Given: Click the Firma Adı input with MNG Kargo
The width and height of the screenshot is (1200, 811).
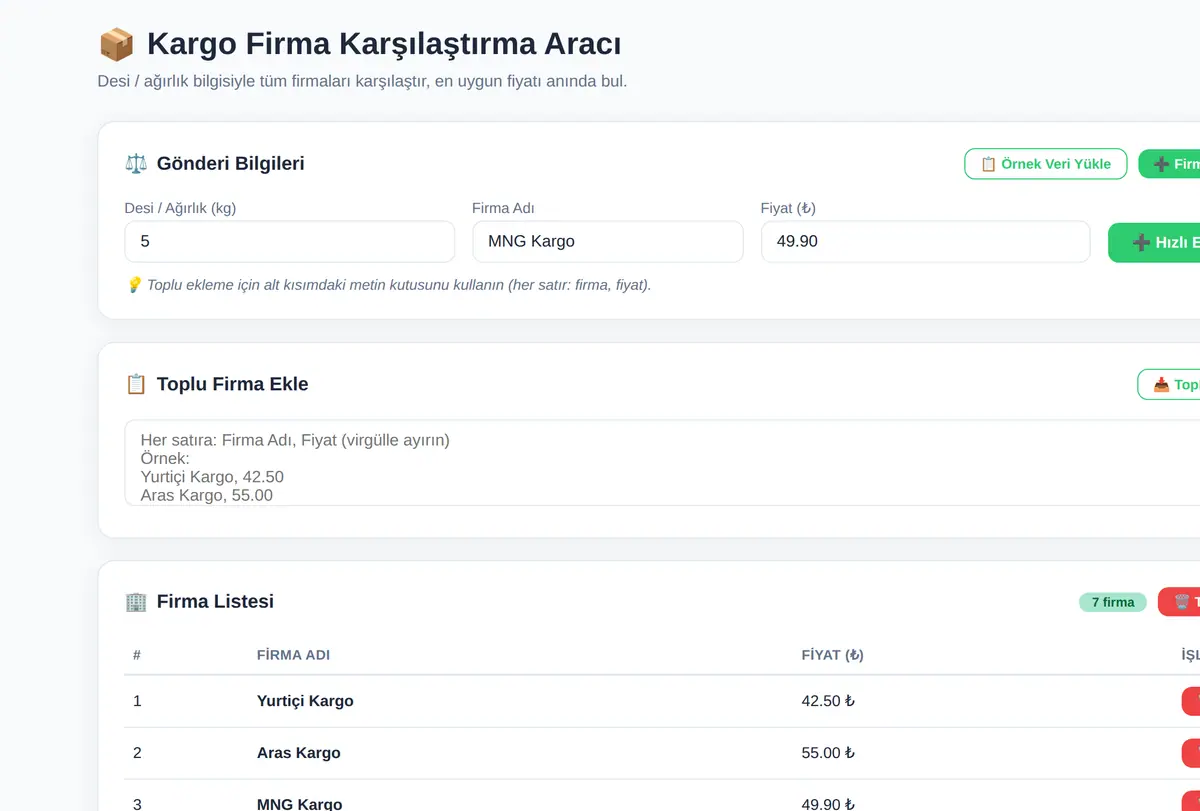Looking at the screenshot, I should click(607, 242).
